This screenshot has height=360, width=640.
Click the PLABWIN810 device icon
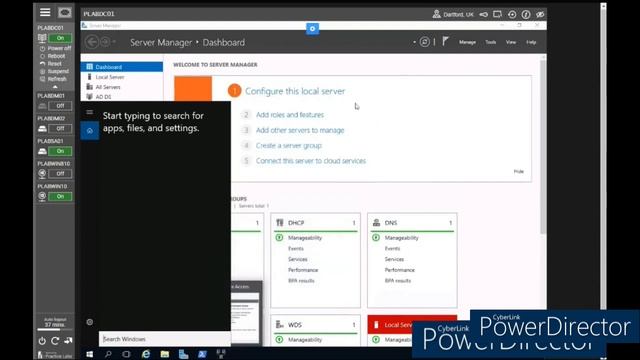tap(42, 174)
